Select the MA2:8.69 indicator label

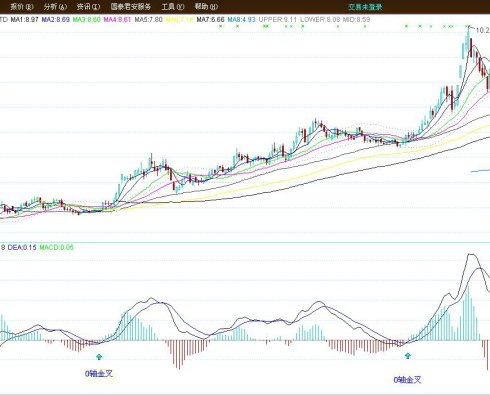point(56,20)
